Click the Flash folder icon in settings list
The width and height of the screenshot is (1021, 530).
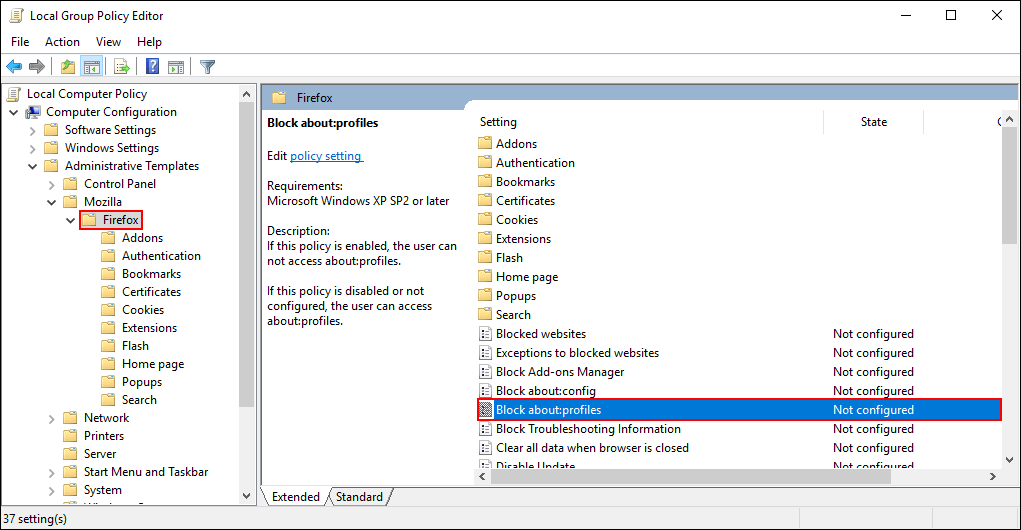tap(484, 257)
